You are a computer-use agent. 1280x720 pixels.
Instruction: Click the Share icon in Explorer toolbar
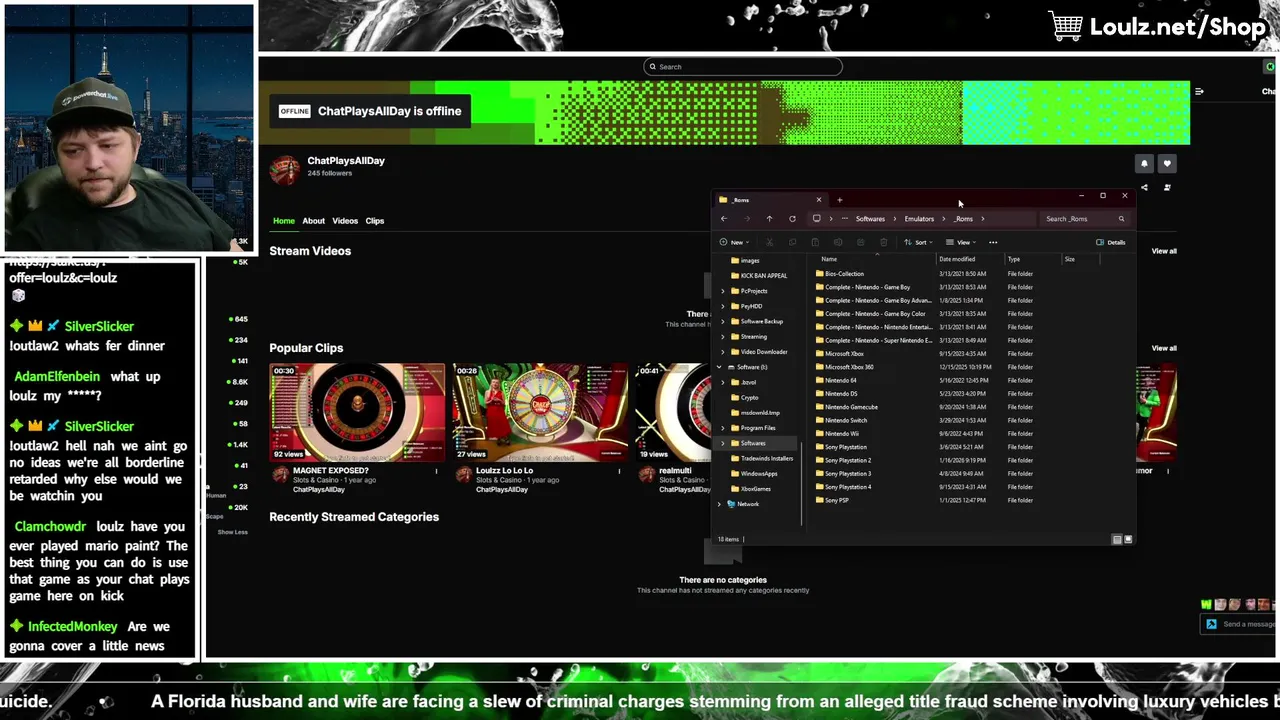click(x=861, y=242)
